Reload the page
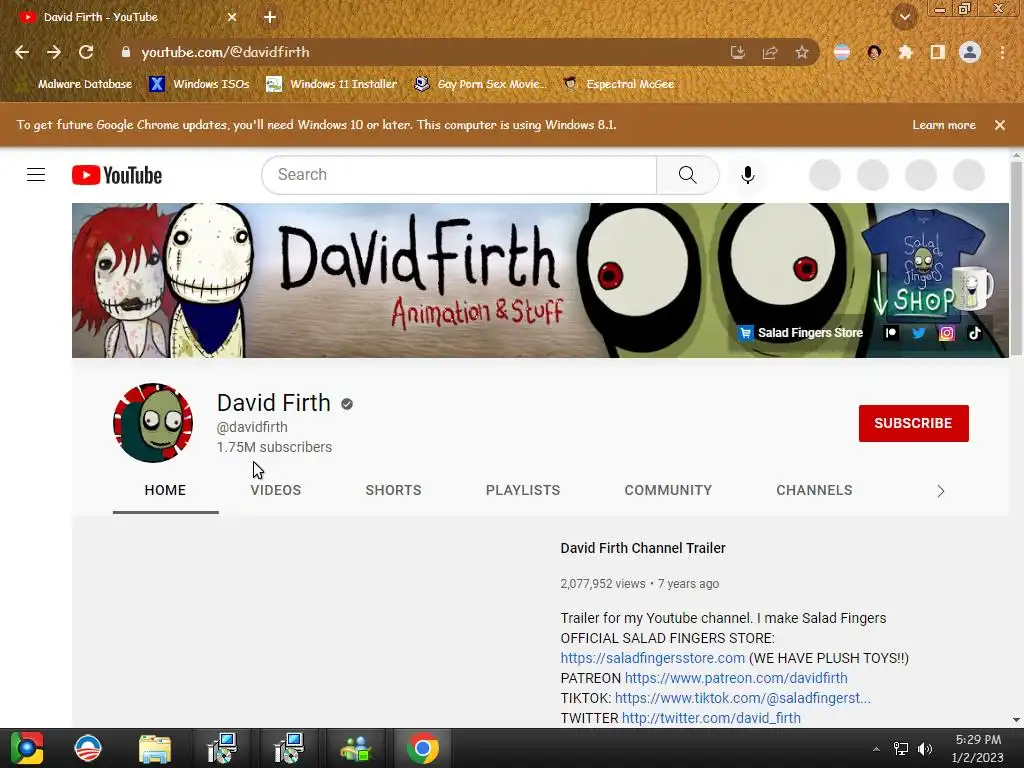Screen dimensions: 1024x768 click(x=86, y=52)
